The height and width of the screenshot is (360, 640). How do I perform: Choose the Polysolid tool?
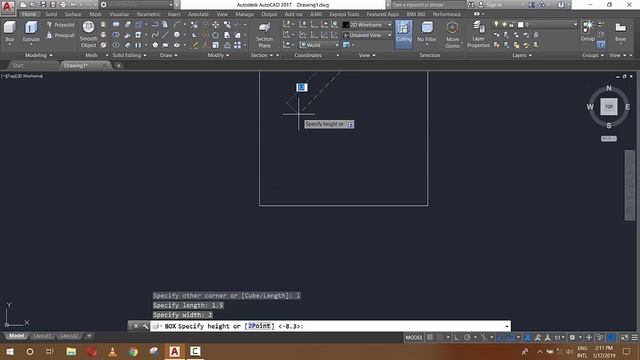click(60, 25)
